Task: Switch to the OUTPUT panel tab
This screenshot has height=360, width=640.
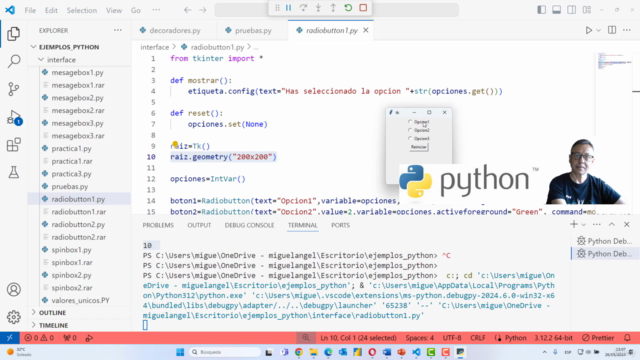Action: point(199,225)
